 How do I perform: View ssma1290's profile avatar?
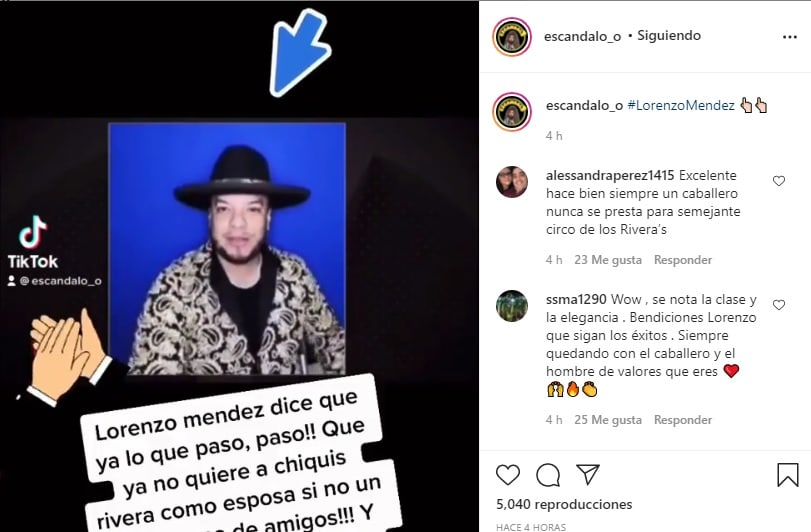tap(512, 306)
